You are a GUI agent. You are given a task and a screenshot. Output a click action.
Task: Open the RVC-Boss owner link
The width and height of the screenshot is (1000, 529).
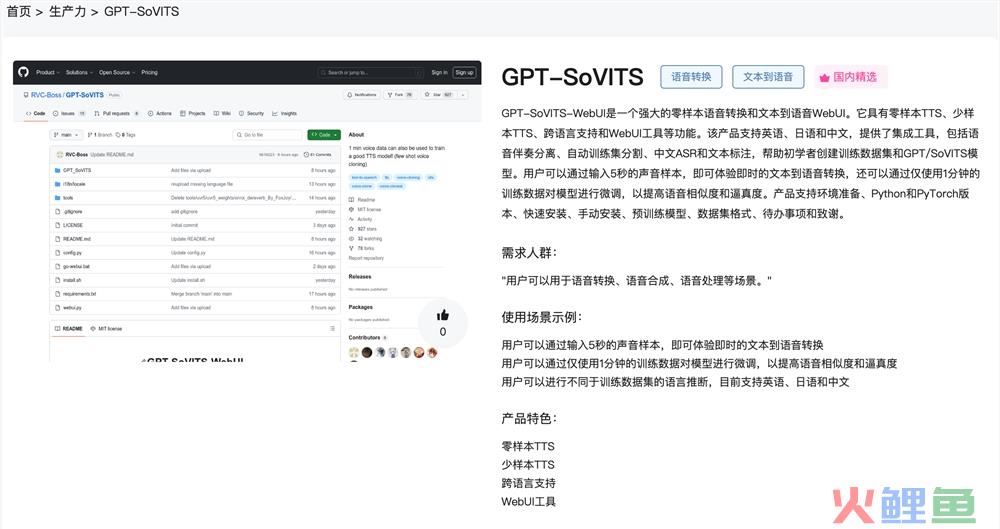(46, 94)
